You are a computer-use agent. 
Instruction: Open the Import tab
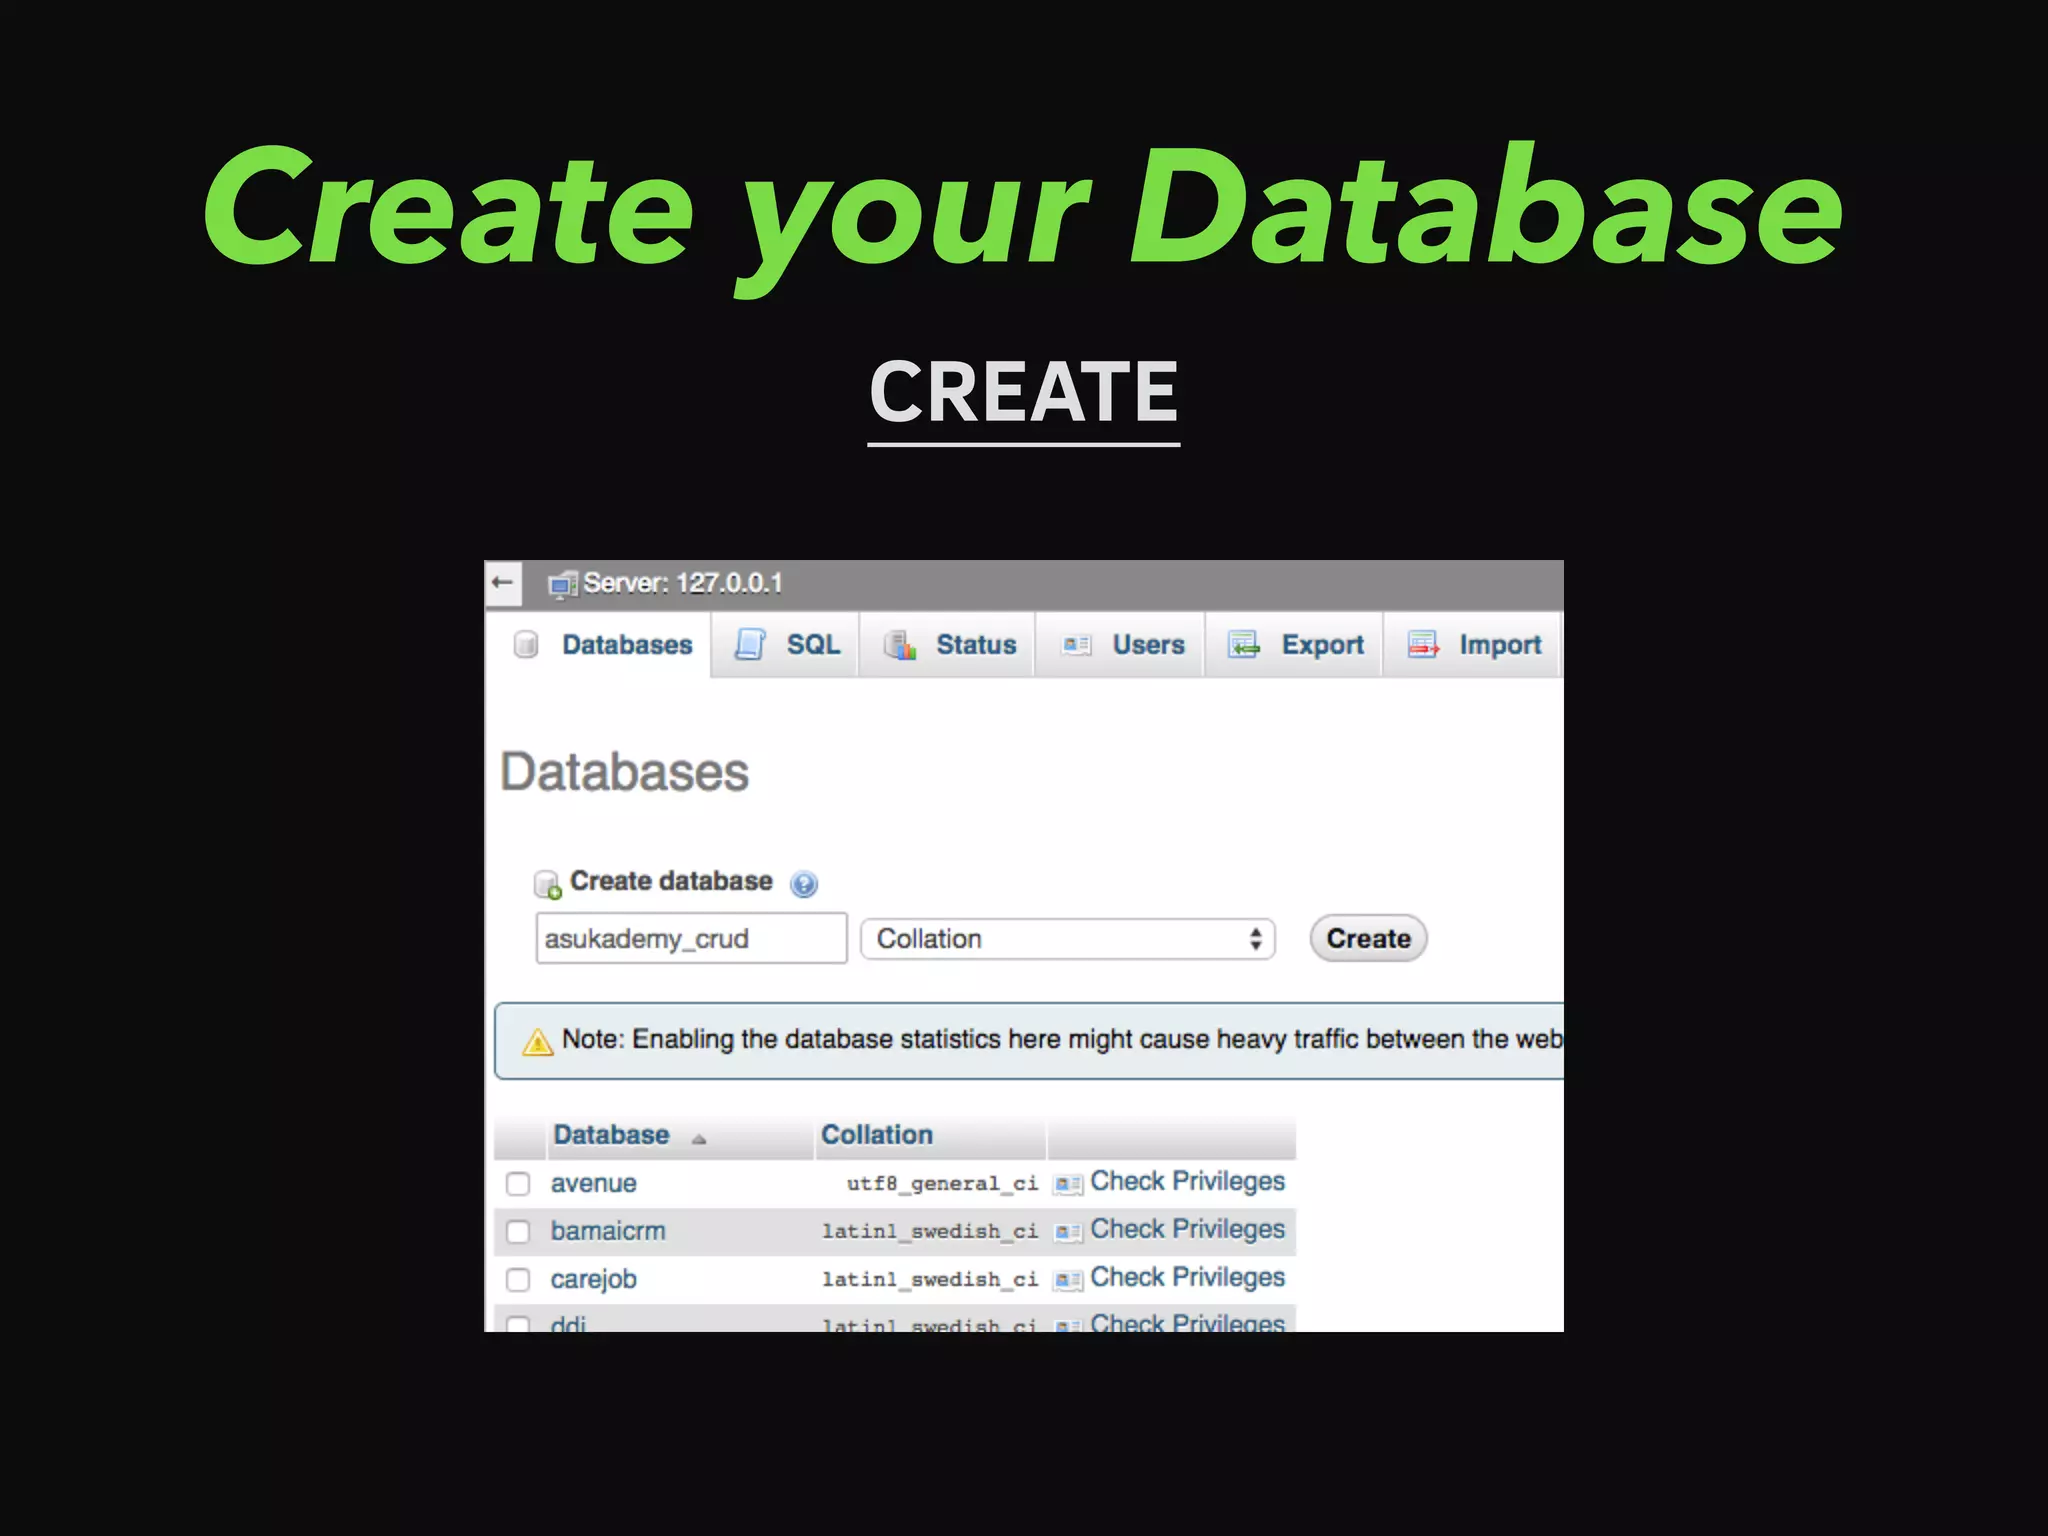pyautogui.click(x=1472, y=645)
